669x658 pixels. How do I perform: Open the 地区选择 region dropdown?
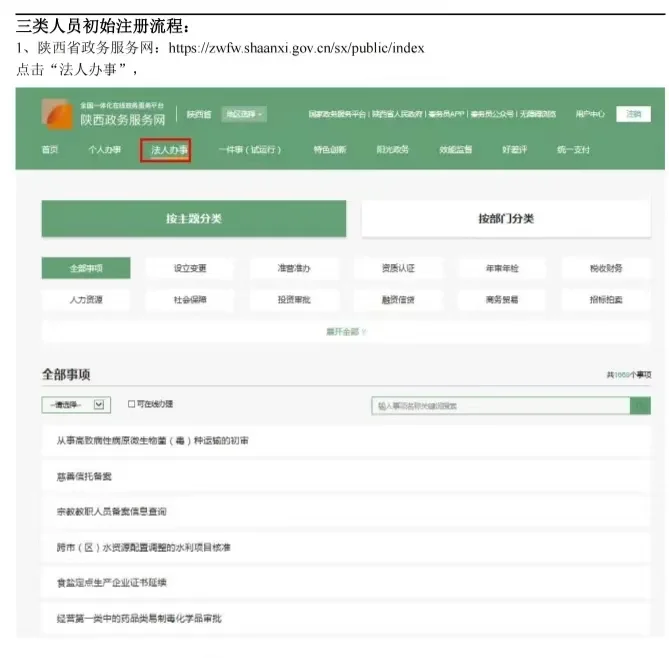[244, 114]
